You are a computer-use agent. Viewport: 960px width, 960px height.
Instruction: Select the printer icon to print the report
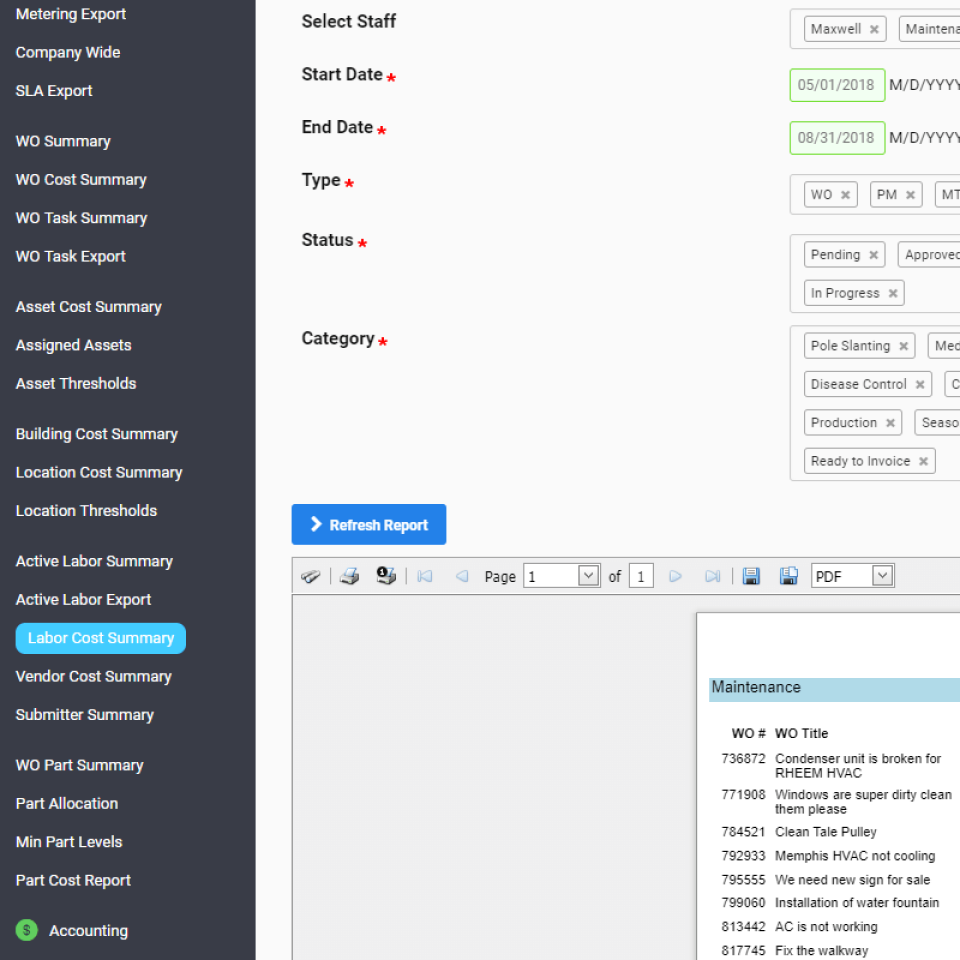(x=349, y=575)
